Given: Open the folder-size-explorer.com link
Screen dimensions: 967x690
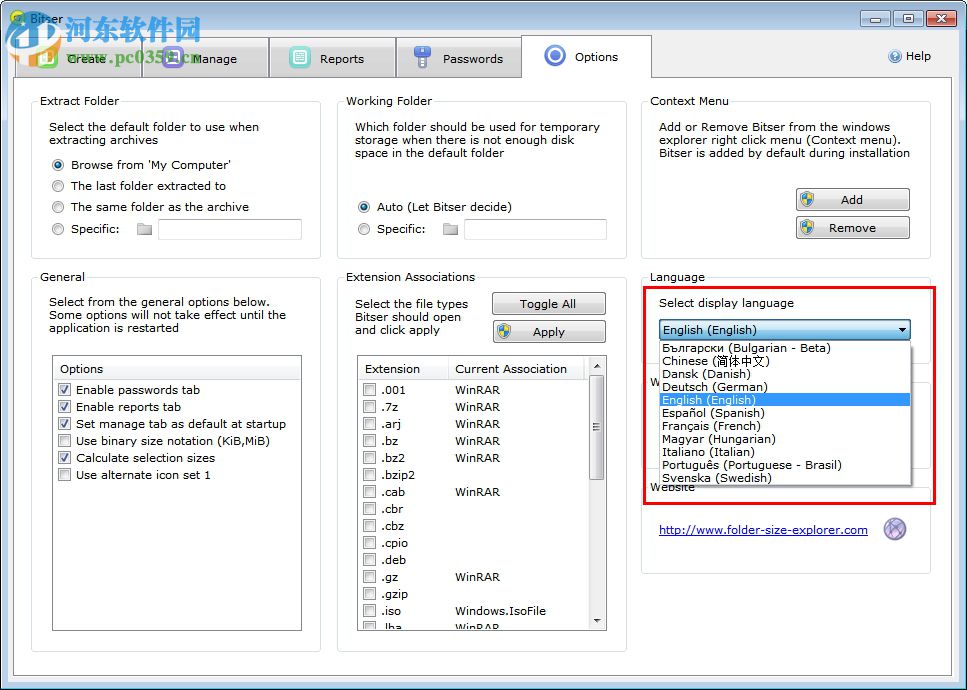Looking at the screenshot, I should coord(763,530).
